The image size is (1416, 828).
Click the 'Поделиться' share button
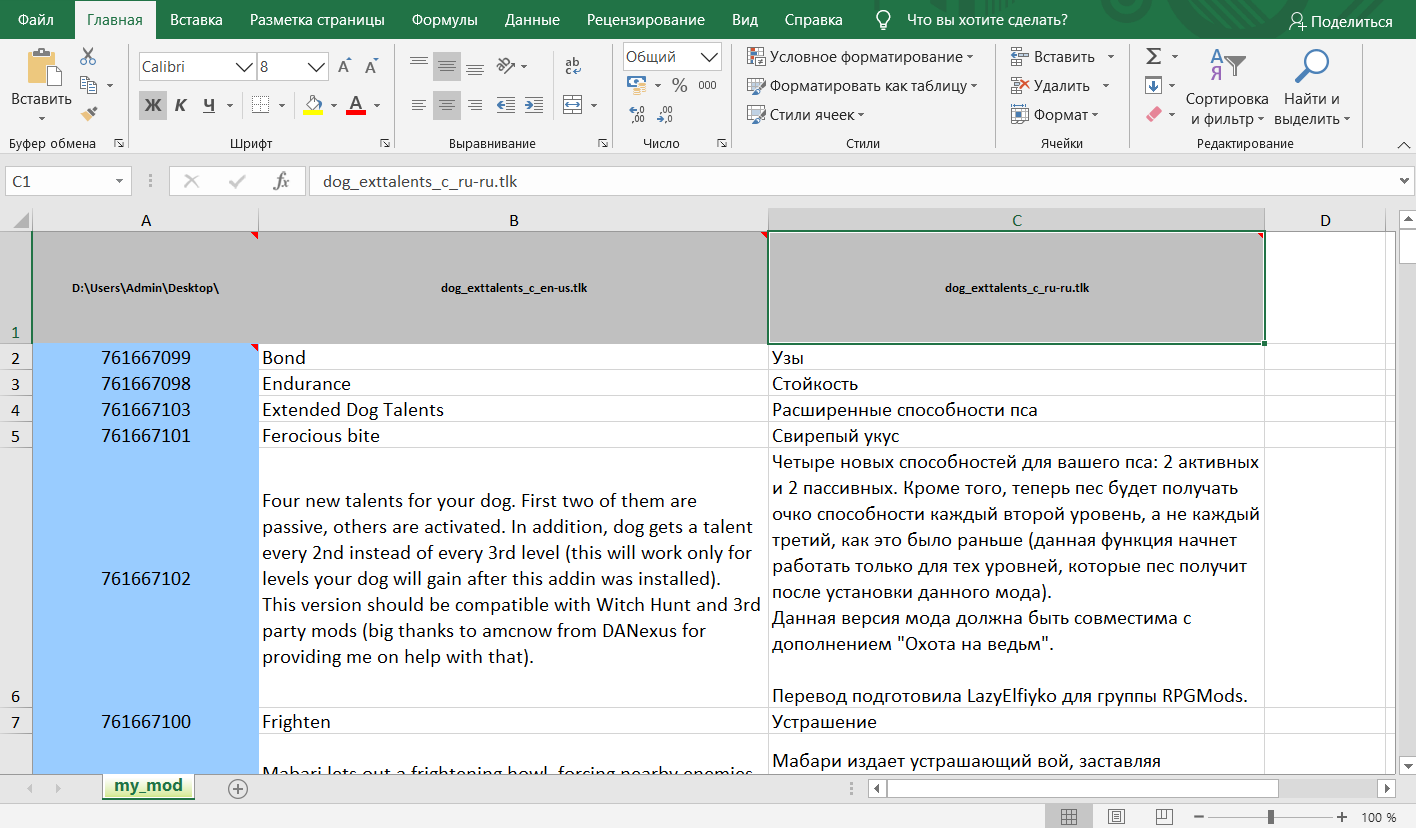coord(1340,21)
